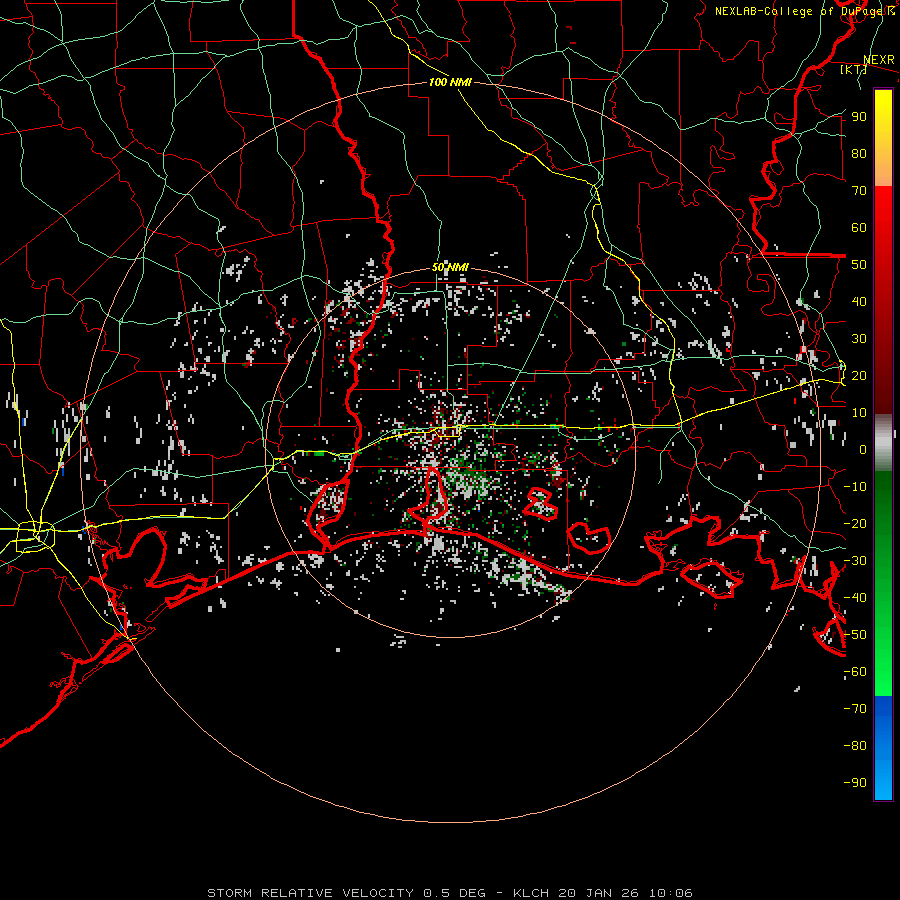Screen dimensions: 900x900
Task: Click the -90 tick label on velocity scale
Action: point(855,783)
